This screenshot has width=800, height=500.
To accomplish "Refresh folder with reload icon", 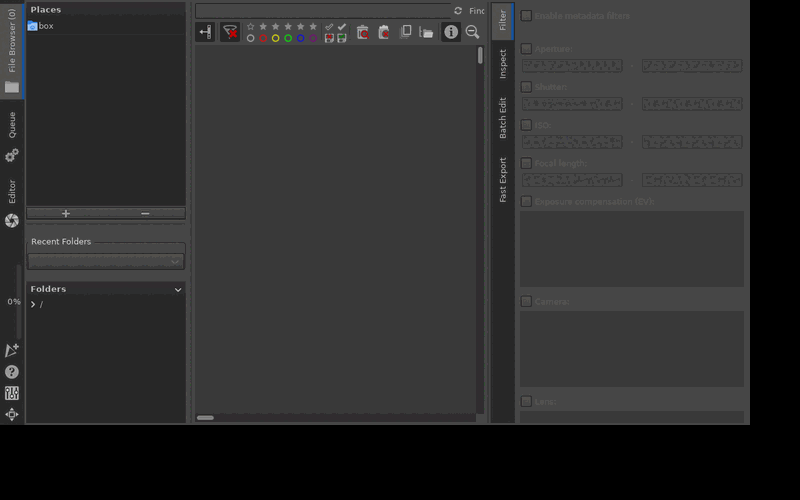I will pos(458,11).
